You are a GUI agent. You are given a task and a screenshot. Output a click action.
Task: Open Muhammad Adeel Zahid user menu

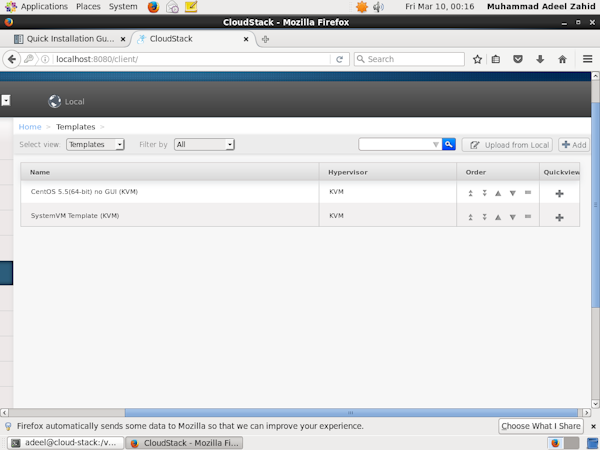click(541, 7)
